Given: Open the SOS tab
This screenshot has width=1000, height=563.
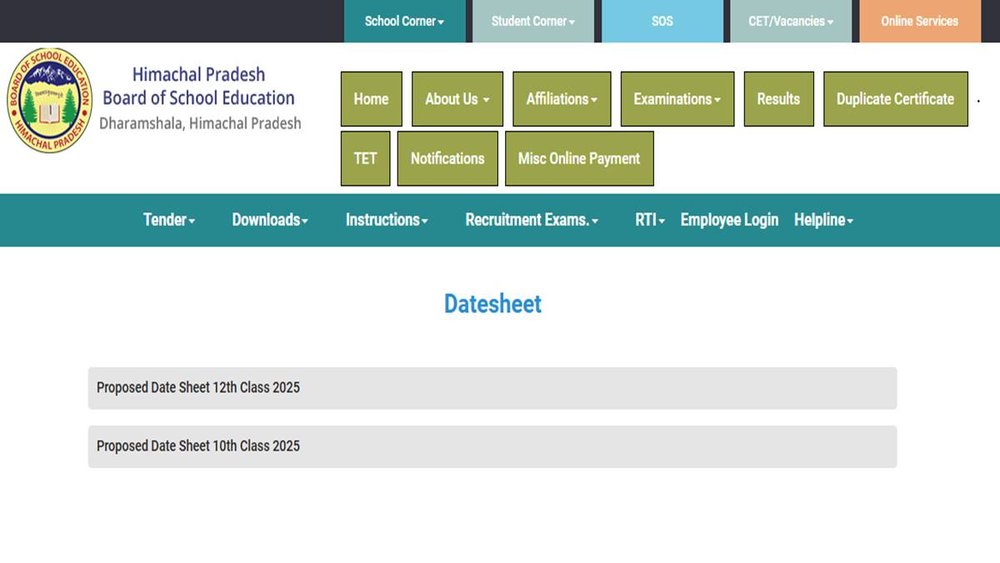Looking at the screenshot, I should (662, 21).
